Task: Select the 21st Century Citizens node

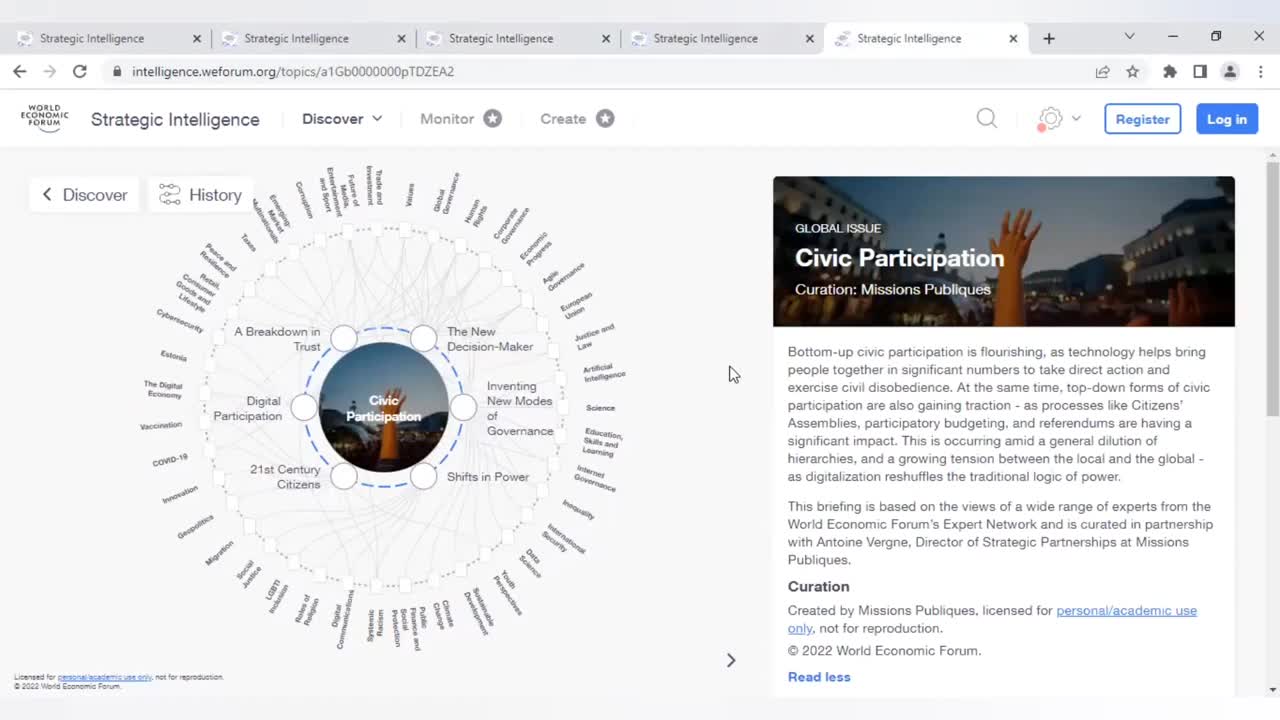Action: 344,476
